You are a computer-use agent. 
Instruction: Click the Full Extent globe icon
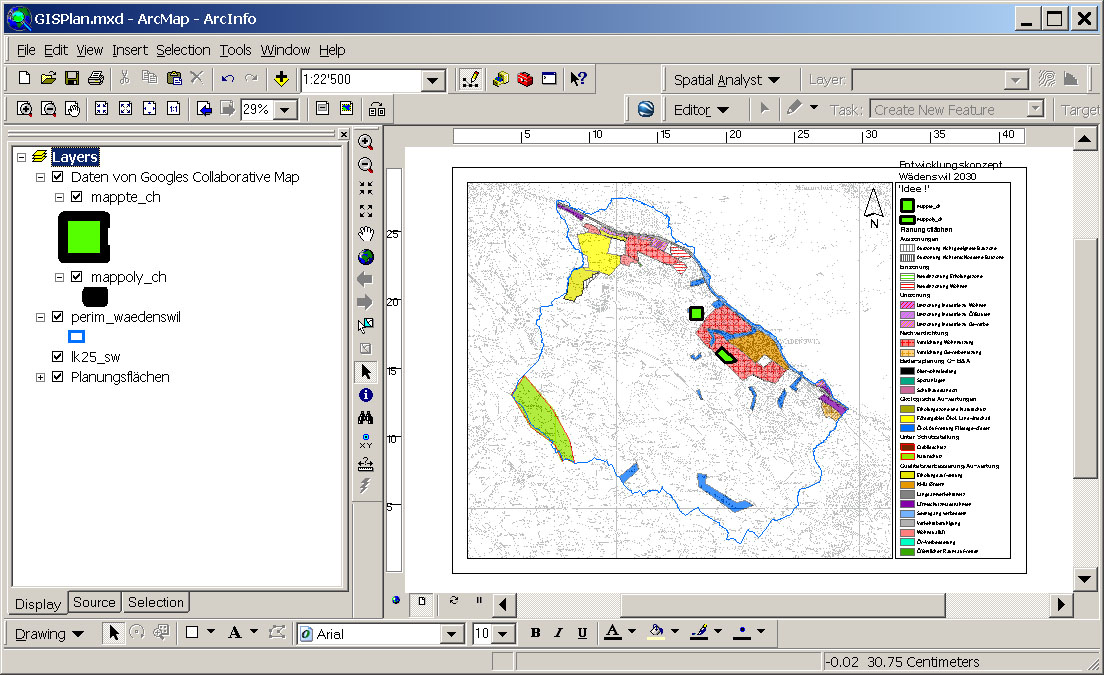366,257
